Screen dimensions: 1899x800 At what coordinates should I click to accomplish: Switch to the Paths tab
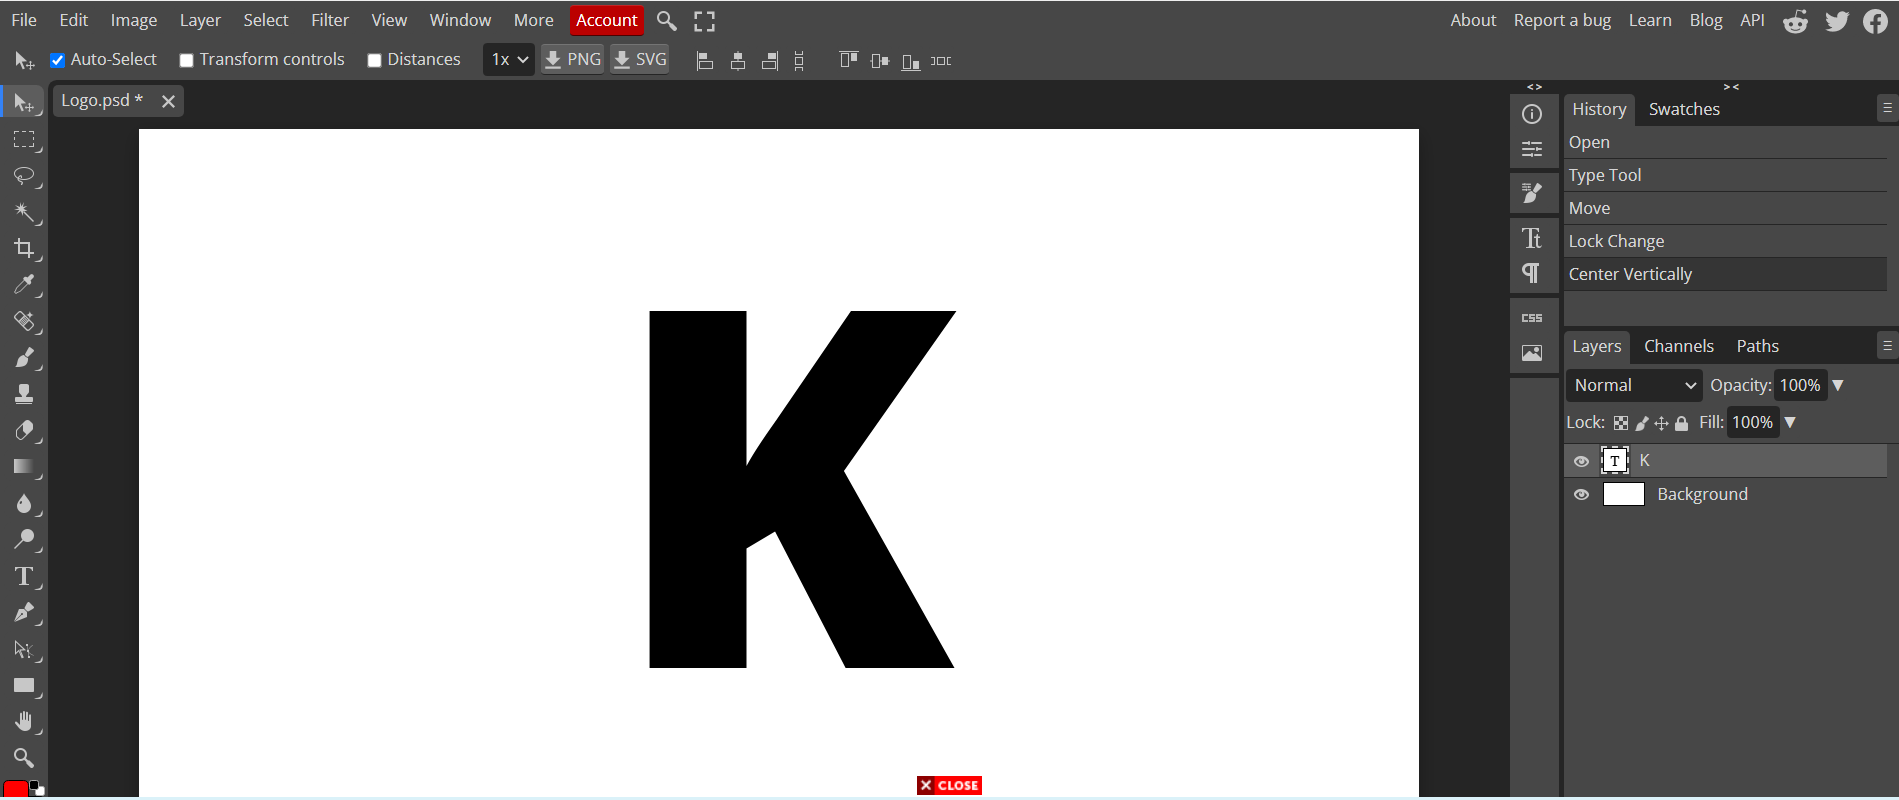point(1758,346)
